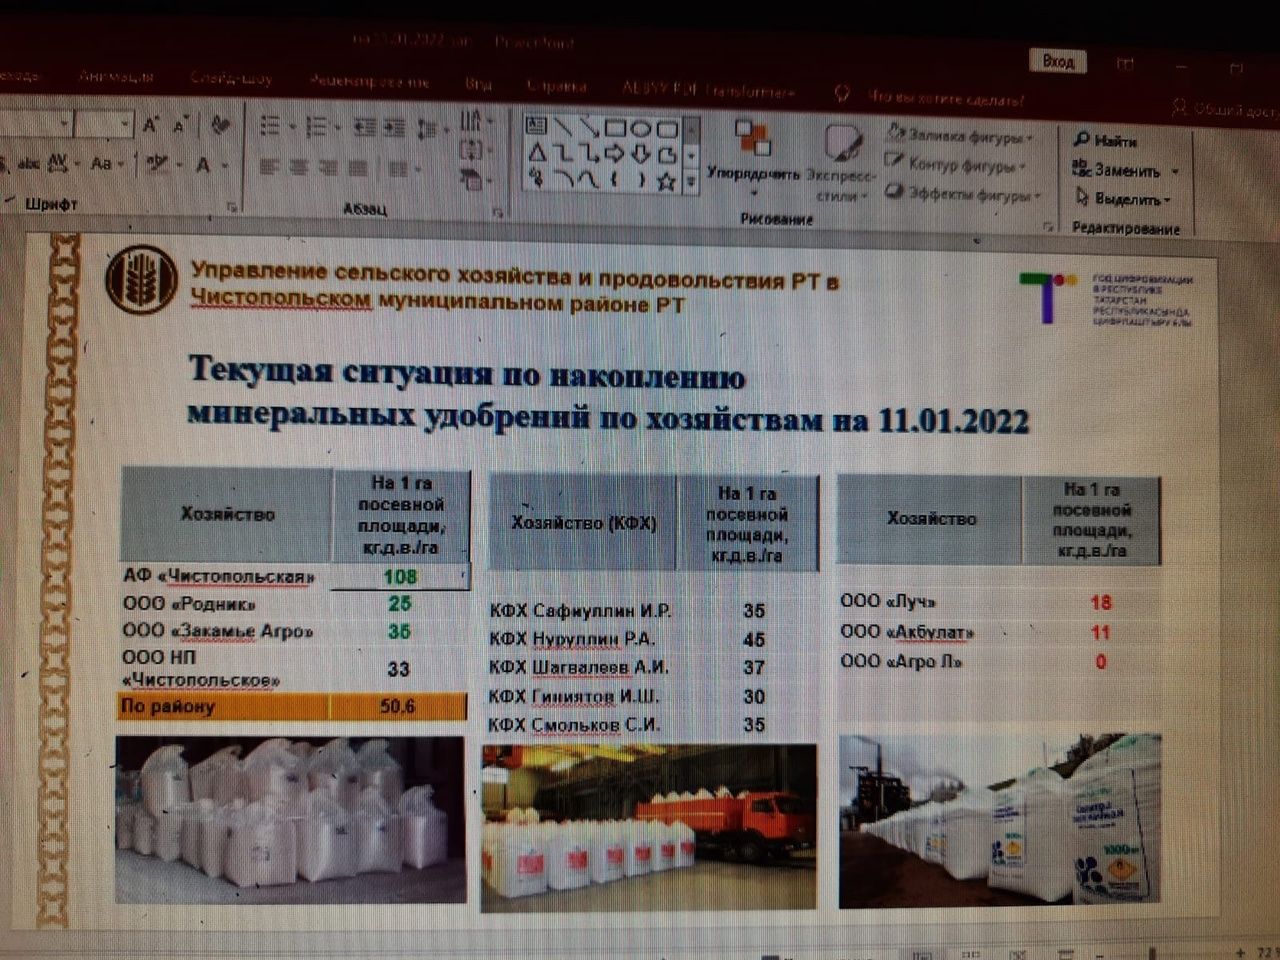Select the Left Brace shape

(x=615, y=181)
